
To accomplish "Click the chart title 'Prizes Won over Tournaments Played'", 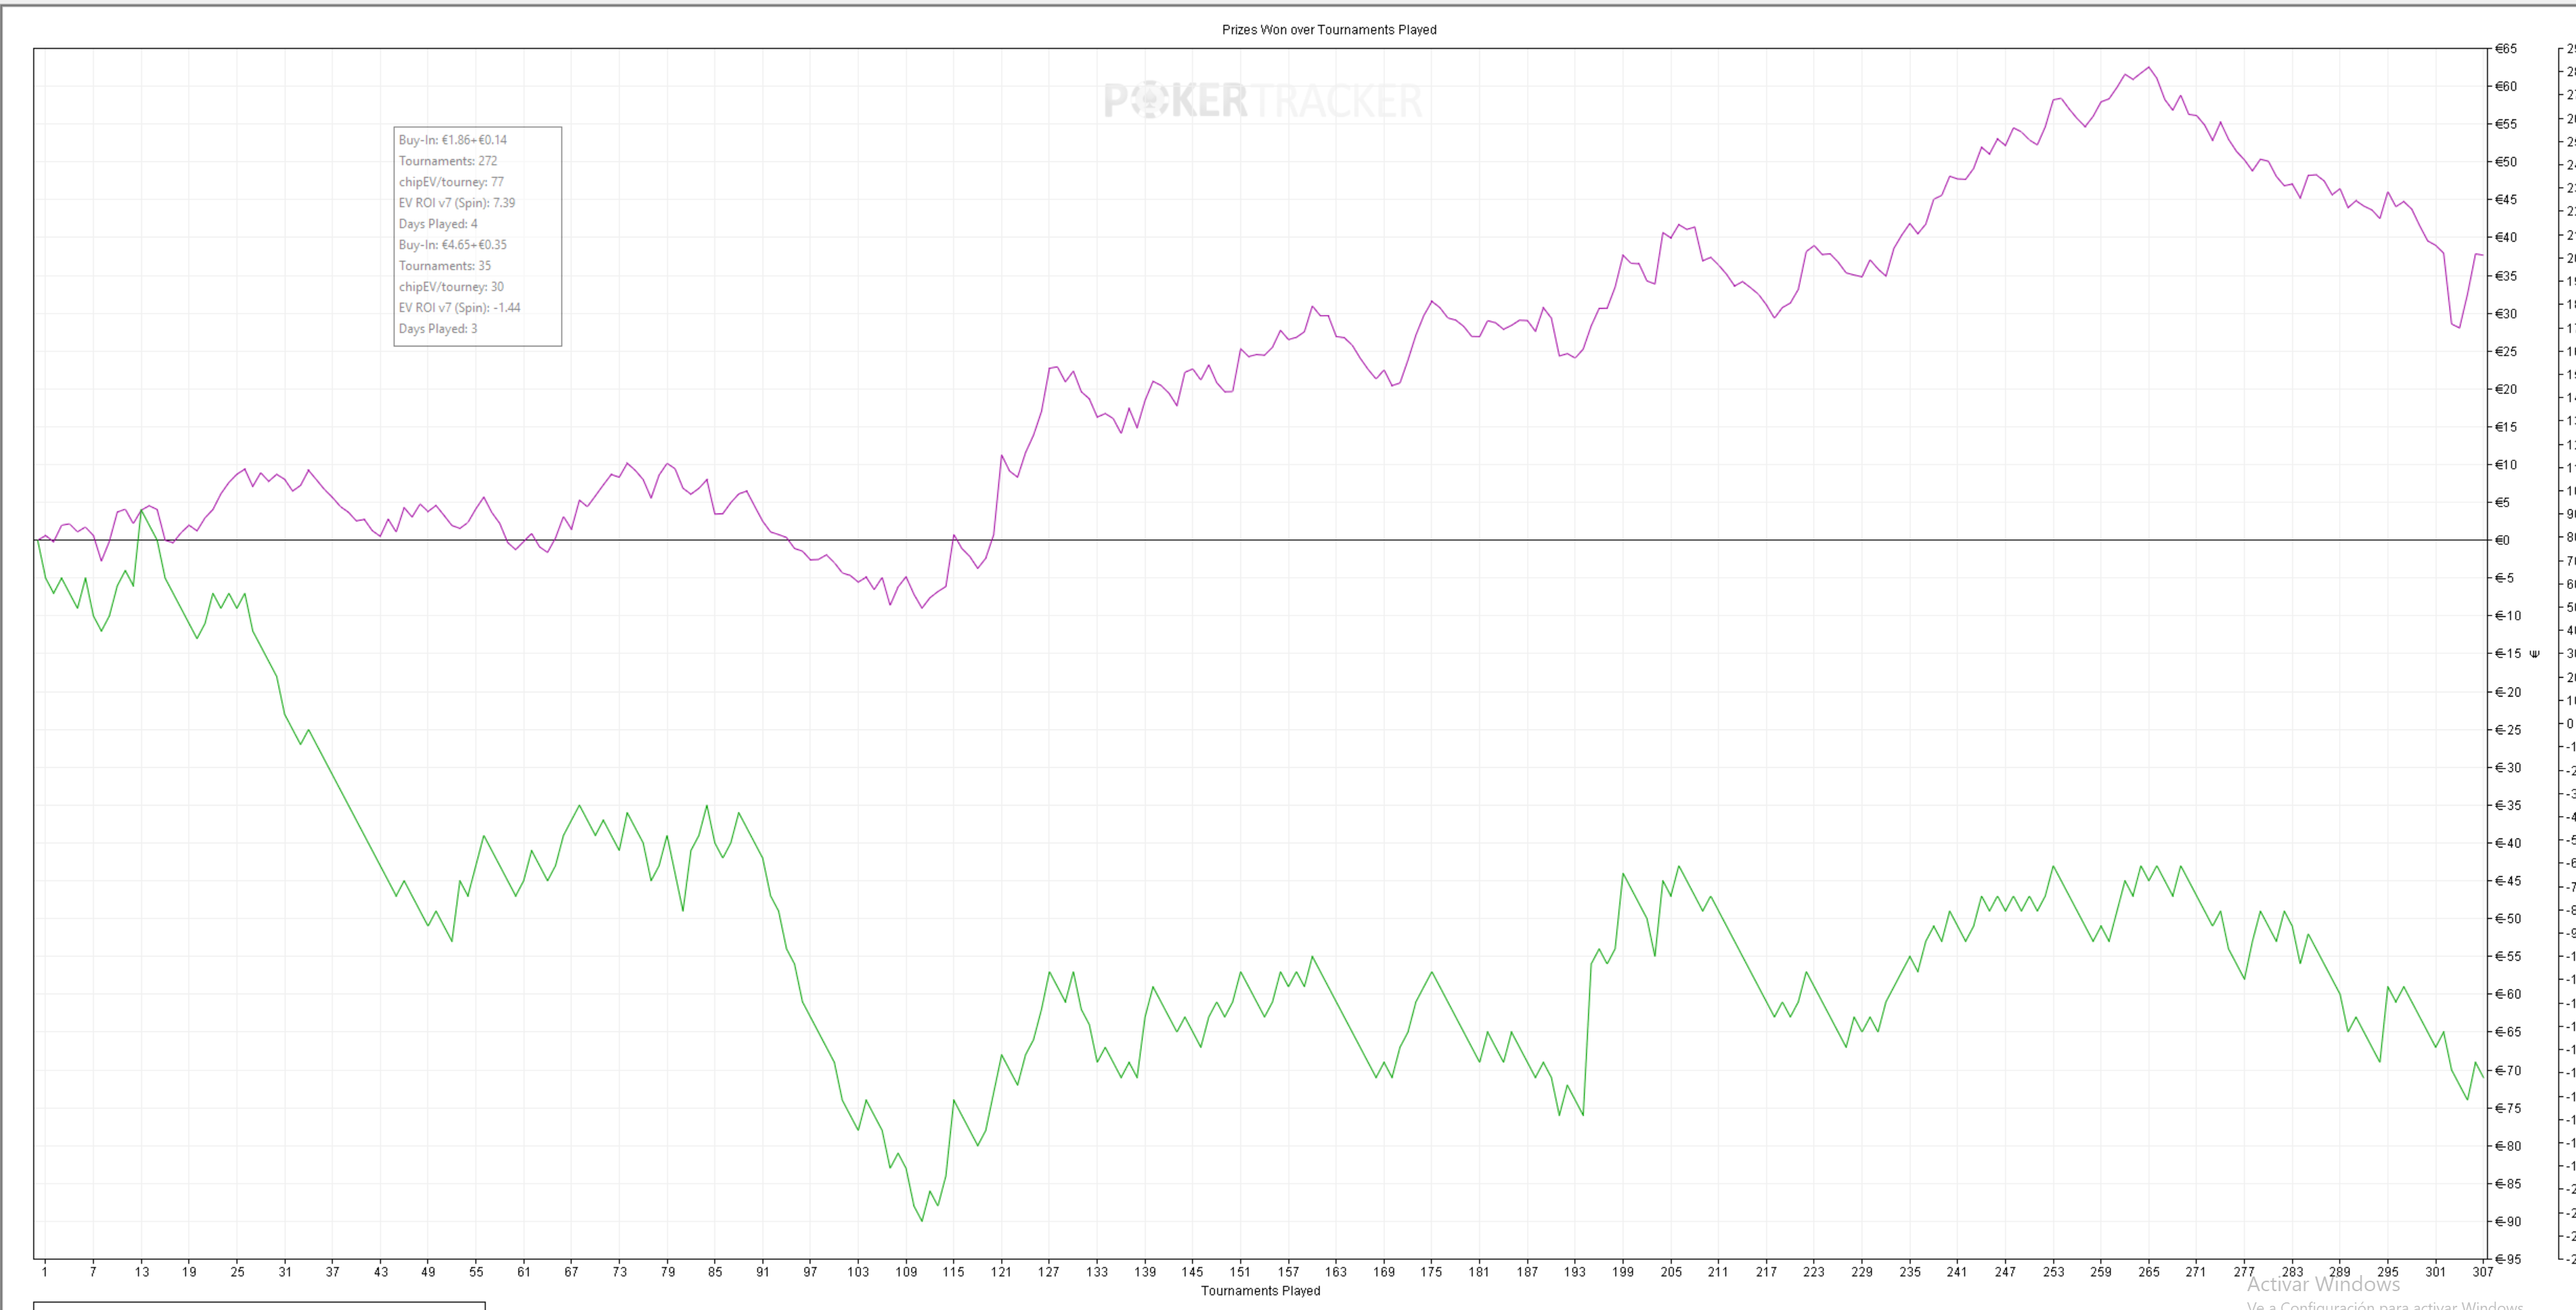I will tap(1328, 30).
